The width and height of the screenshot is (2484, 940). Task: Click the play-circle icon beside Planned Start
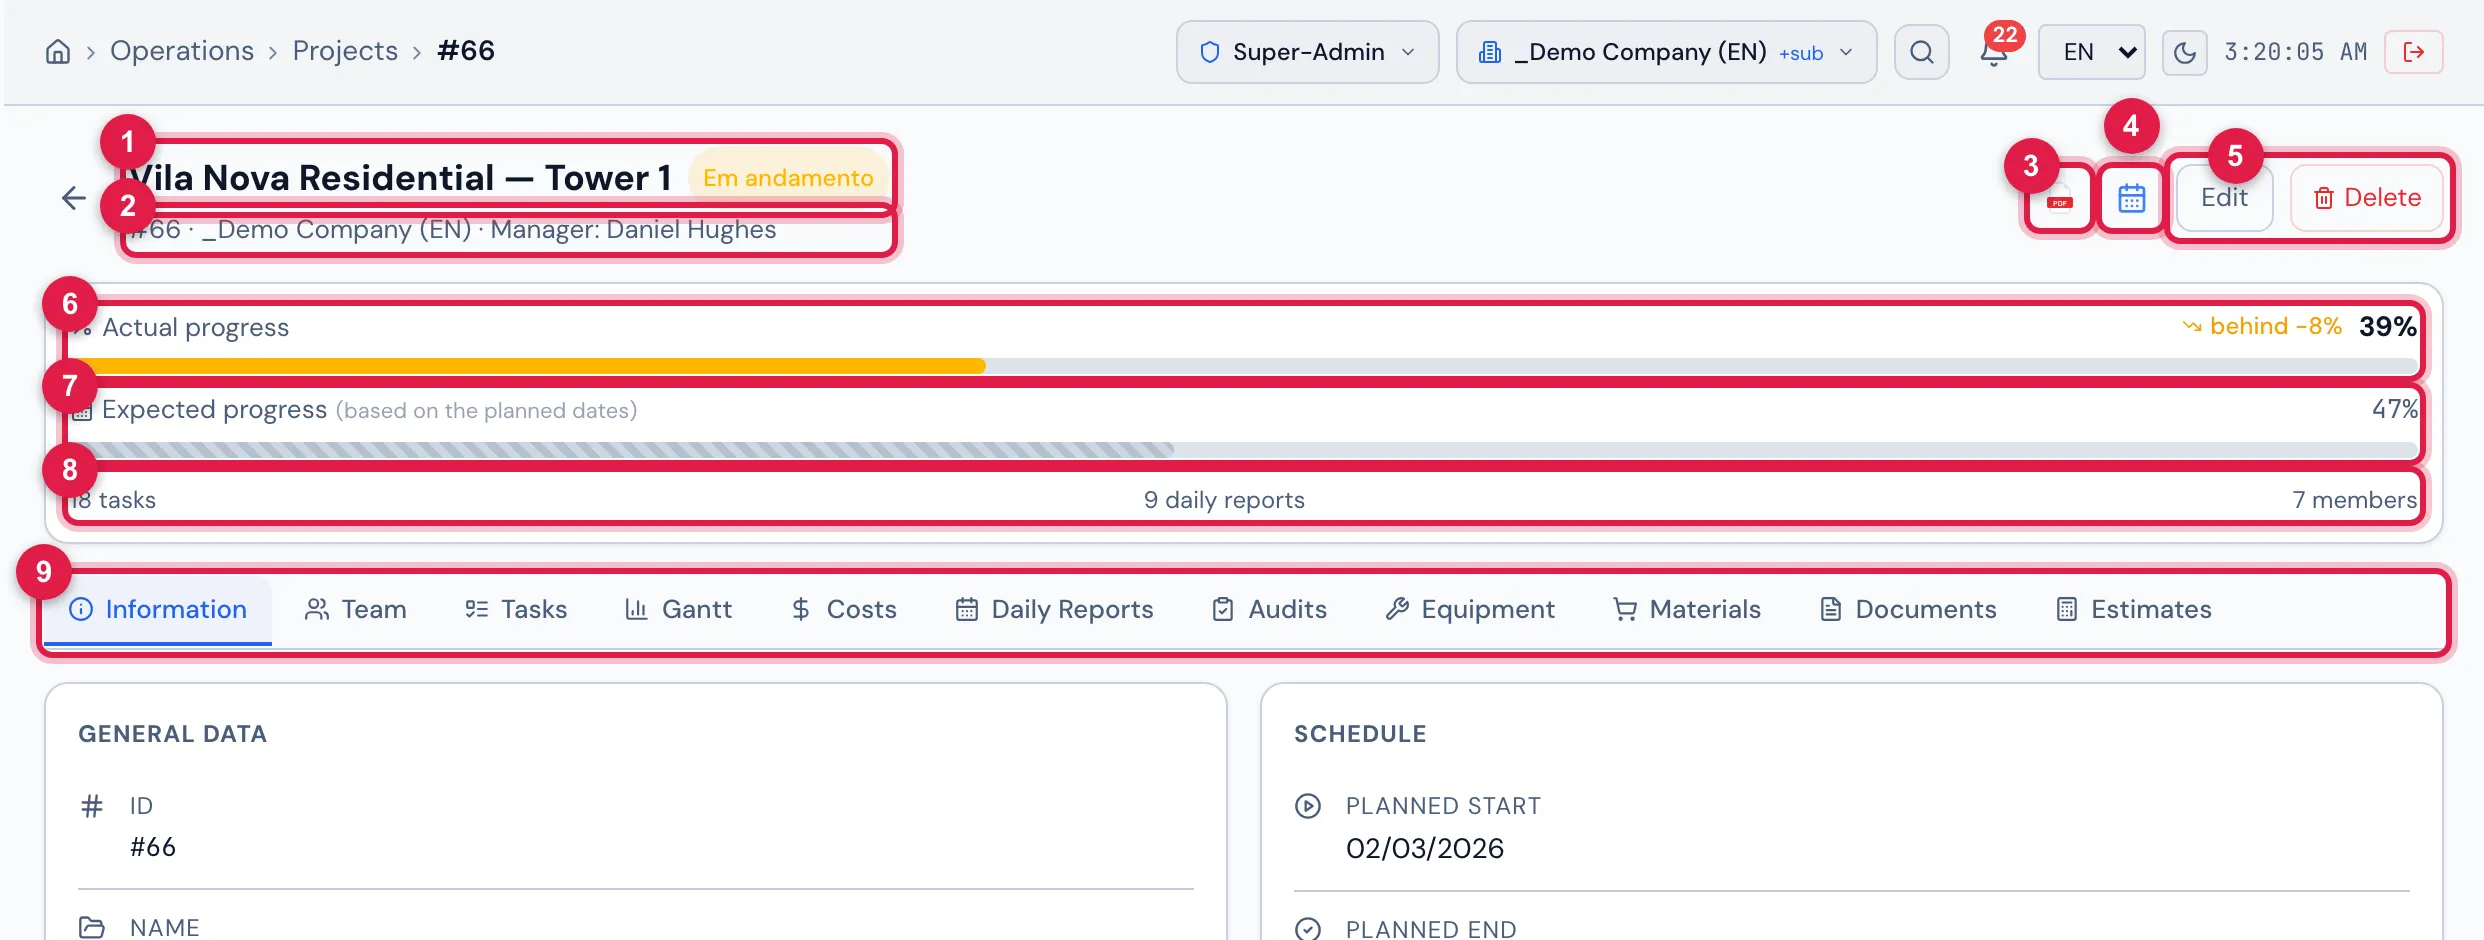(1308, 806)
